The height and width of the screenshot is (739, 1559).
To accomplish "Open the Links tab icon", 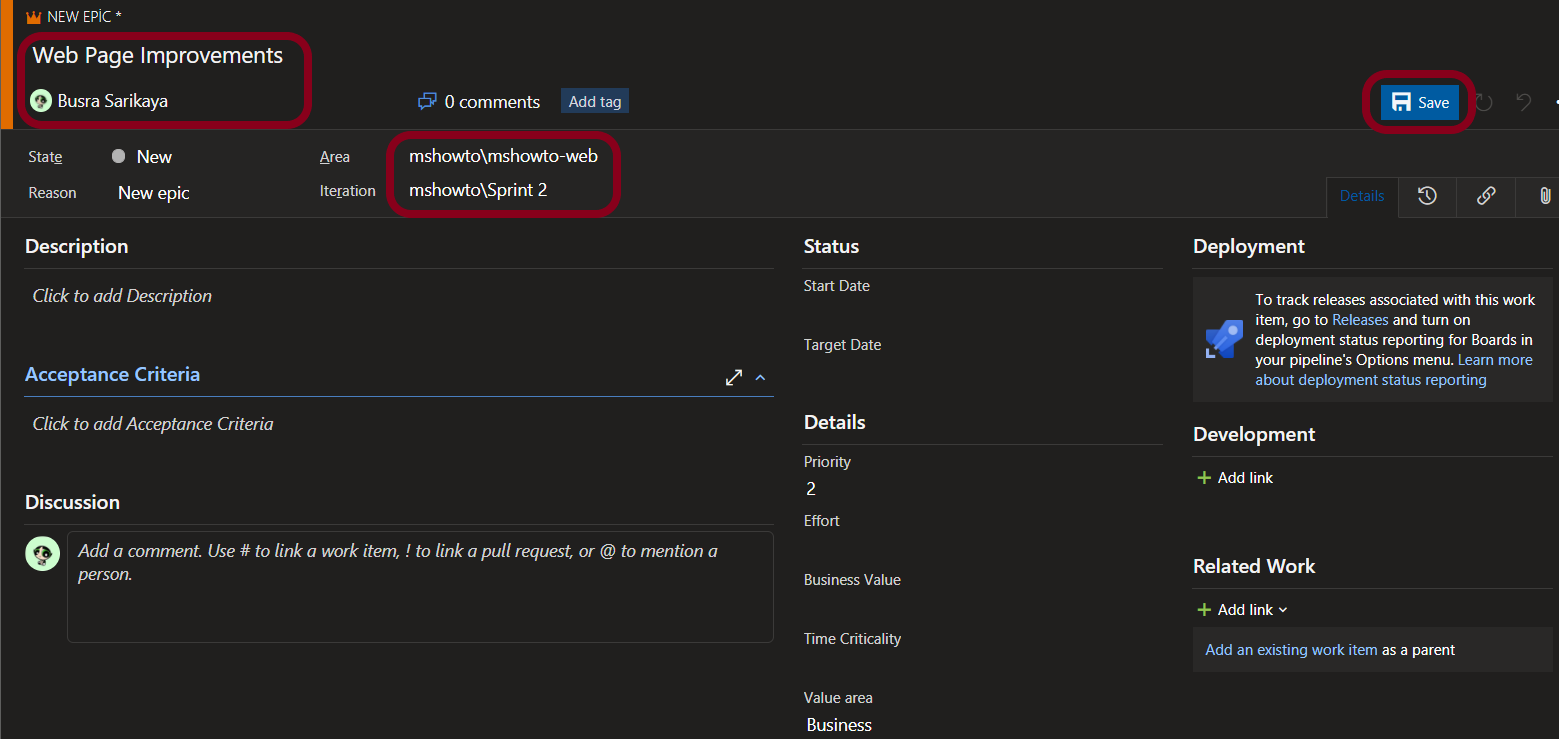I will tap(1486, 196).
